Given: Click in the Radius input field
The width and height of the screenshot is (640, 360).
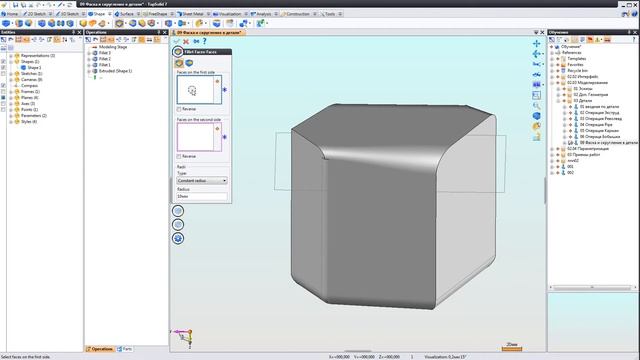Looking at the screenshot, I should pos(202,196).
